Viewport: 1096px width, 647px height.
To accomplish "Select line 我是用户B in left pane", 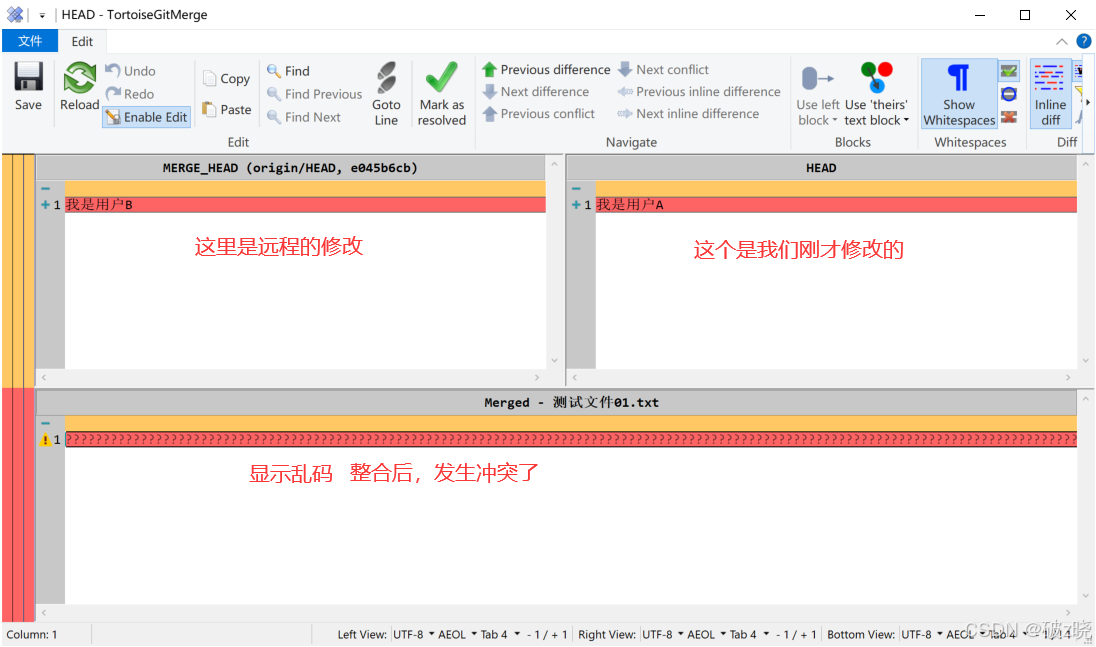I will coord(305,205).
